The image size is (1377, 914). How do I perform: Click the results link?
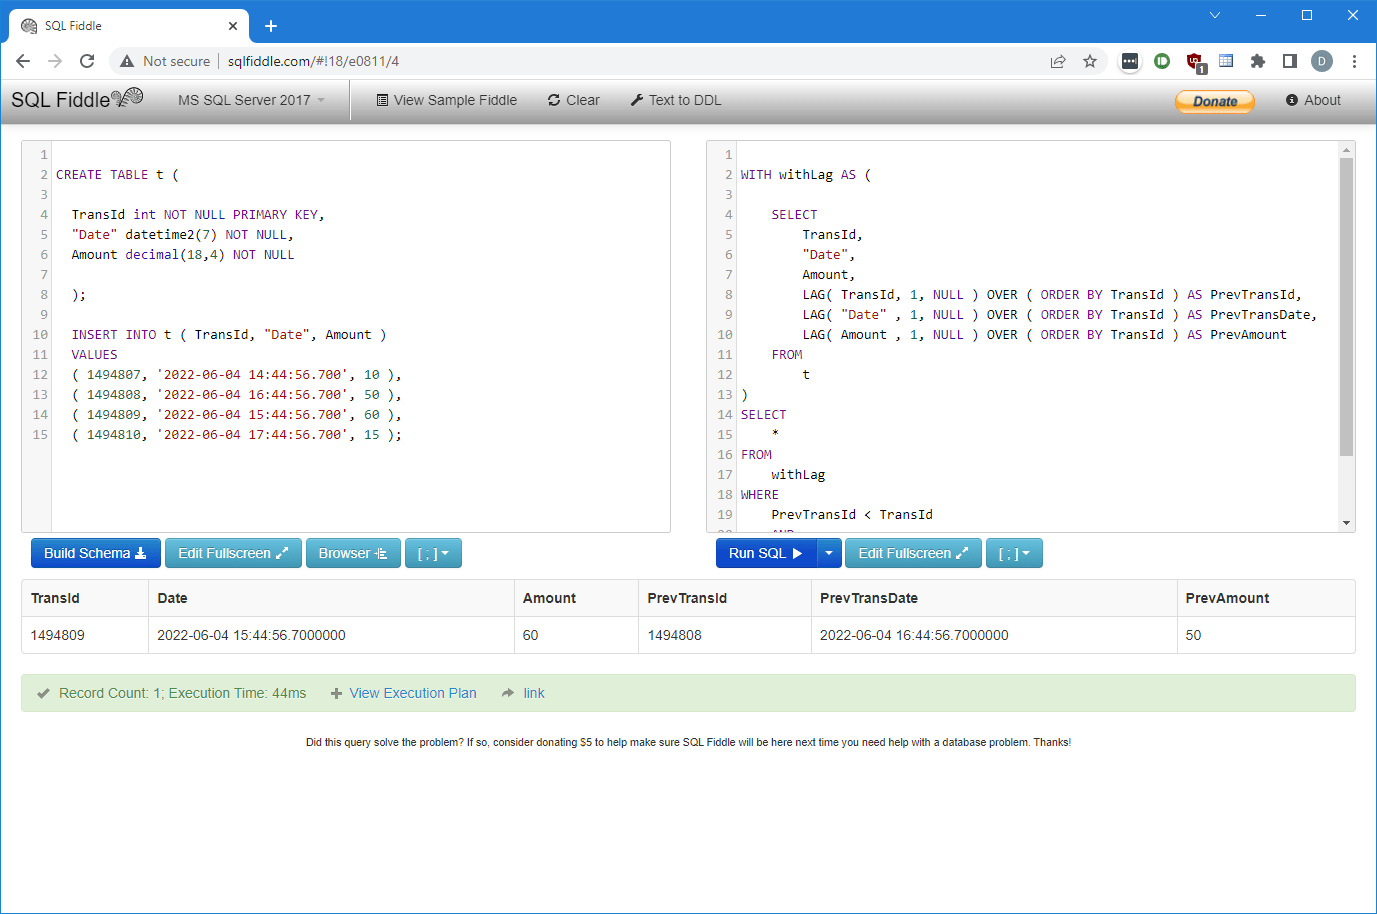point(534,693)
